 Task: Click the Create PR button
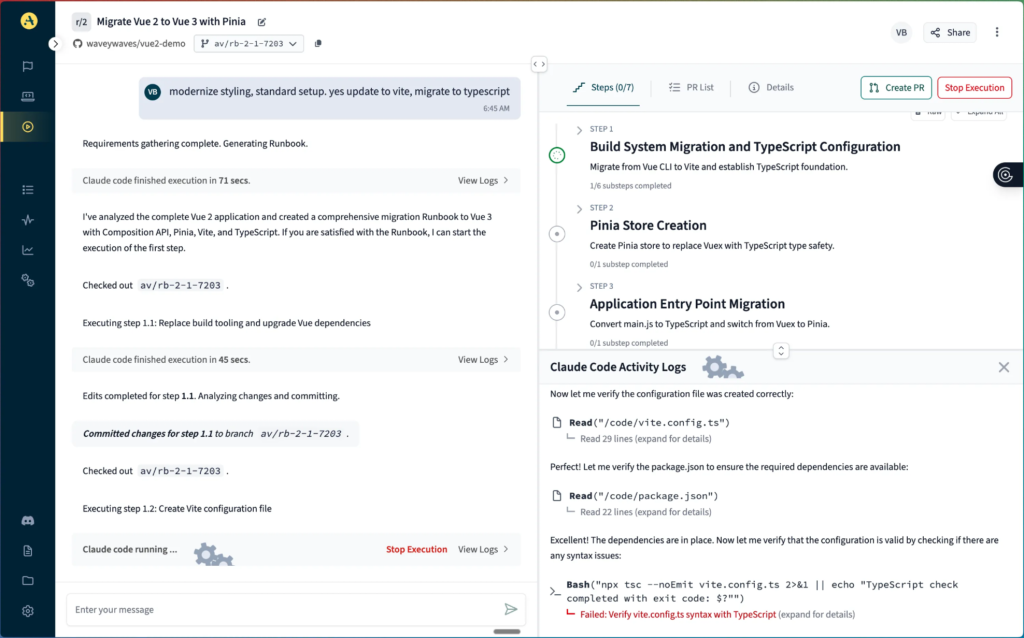point(896,87)
